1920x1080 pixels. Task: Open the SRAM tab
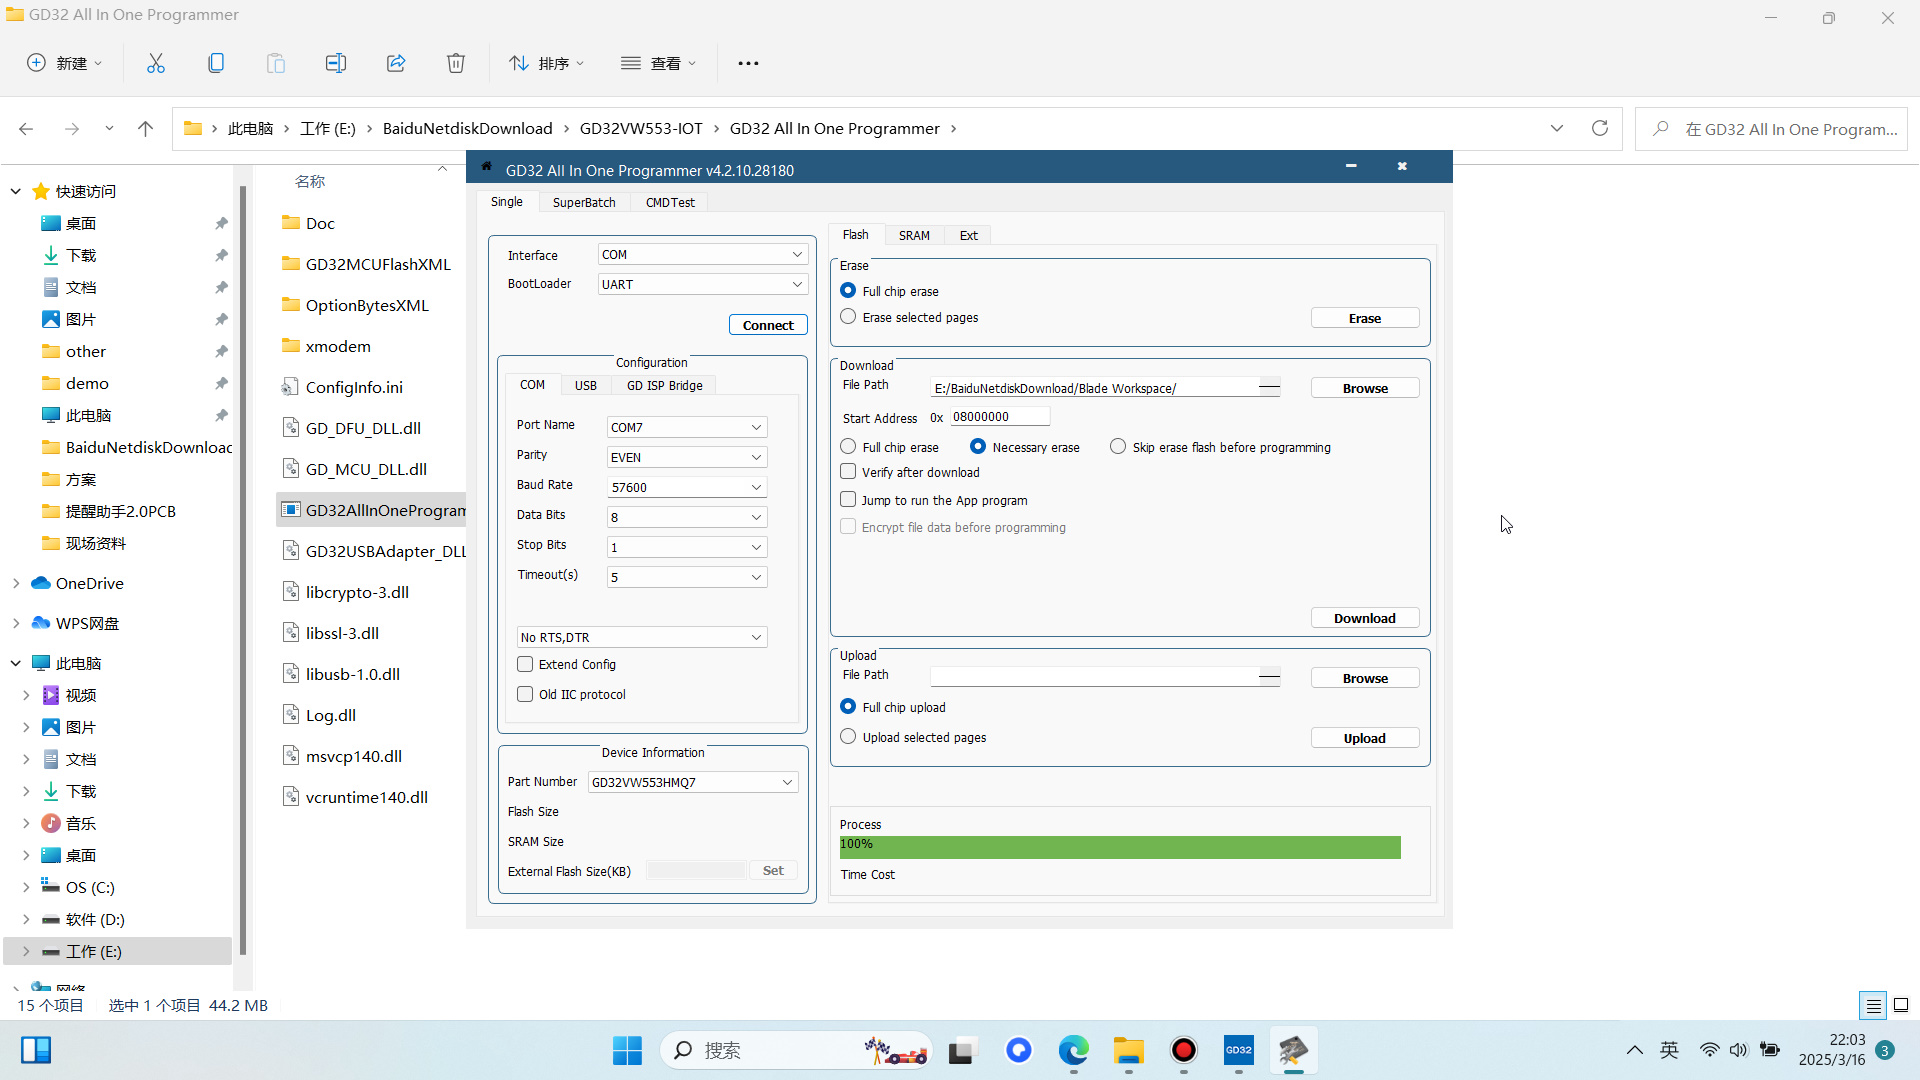[x=913, y=235]
